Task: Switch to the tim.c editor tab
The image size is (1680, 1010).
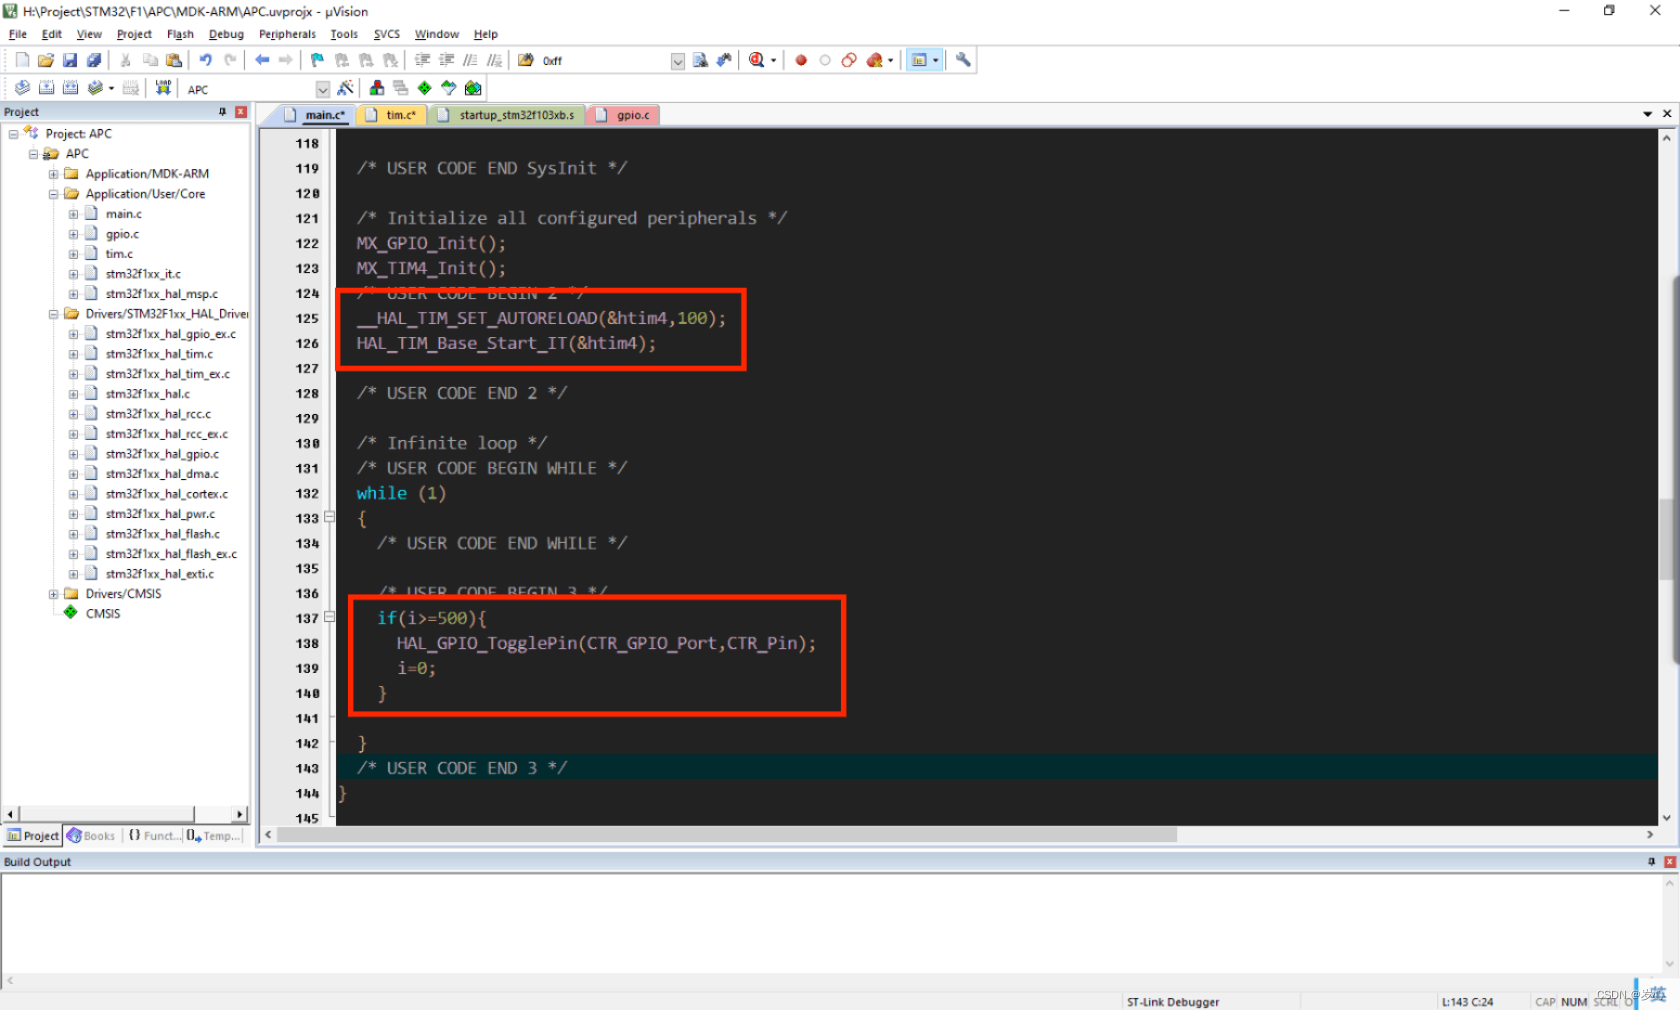Action: coord(393,115)
